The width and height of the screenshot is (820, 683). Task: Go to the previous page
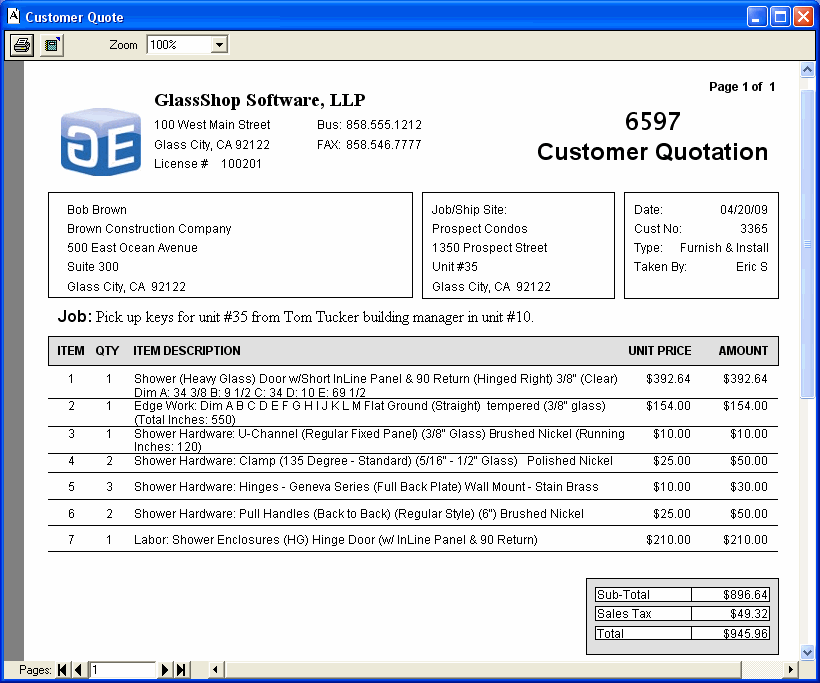pyautogui.click(x=78, y=670)
